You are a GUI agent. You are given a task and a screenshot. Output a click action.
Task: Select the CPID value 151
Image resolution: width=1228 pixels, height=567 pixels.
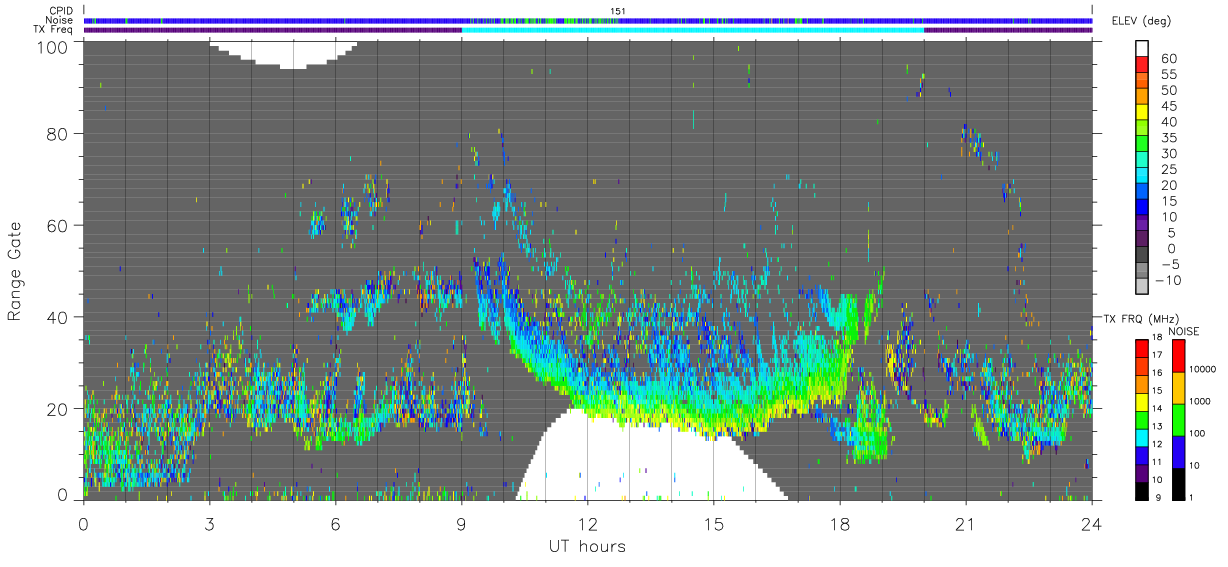(617, 11)
